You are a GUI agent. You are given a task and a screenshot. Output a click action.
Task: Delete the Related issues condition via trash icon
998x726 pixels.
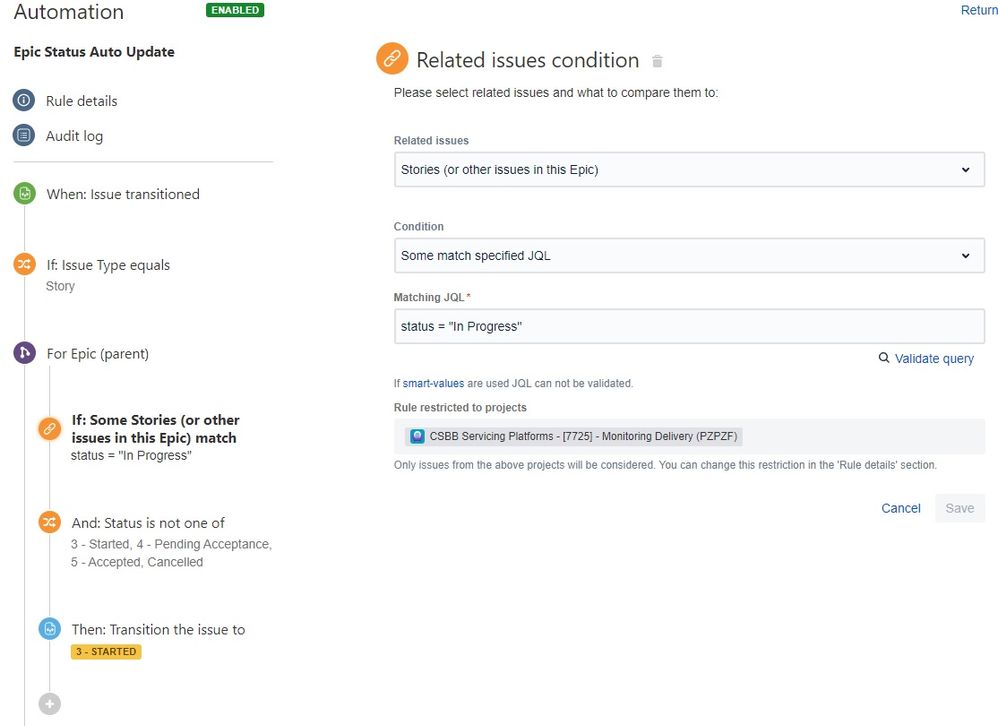657,61
